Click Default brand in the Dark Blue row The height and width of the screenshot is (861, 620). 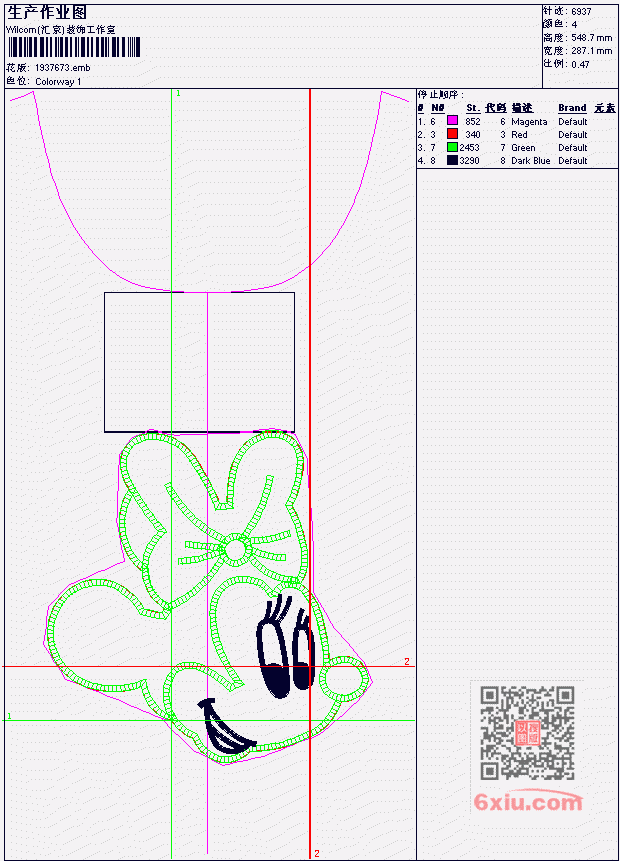(573, 161)
